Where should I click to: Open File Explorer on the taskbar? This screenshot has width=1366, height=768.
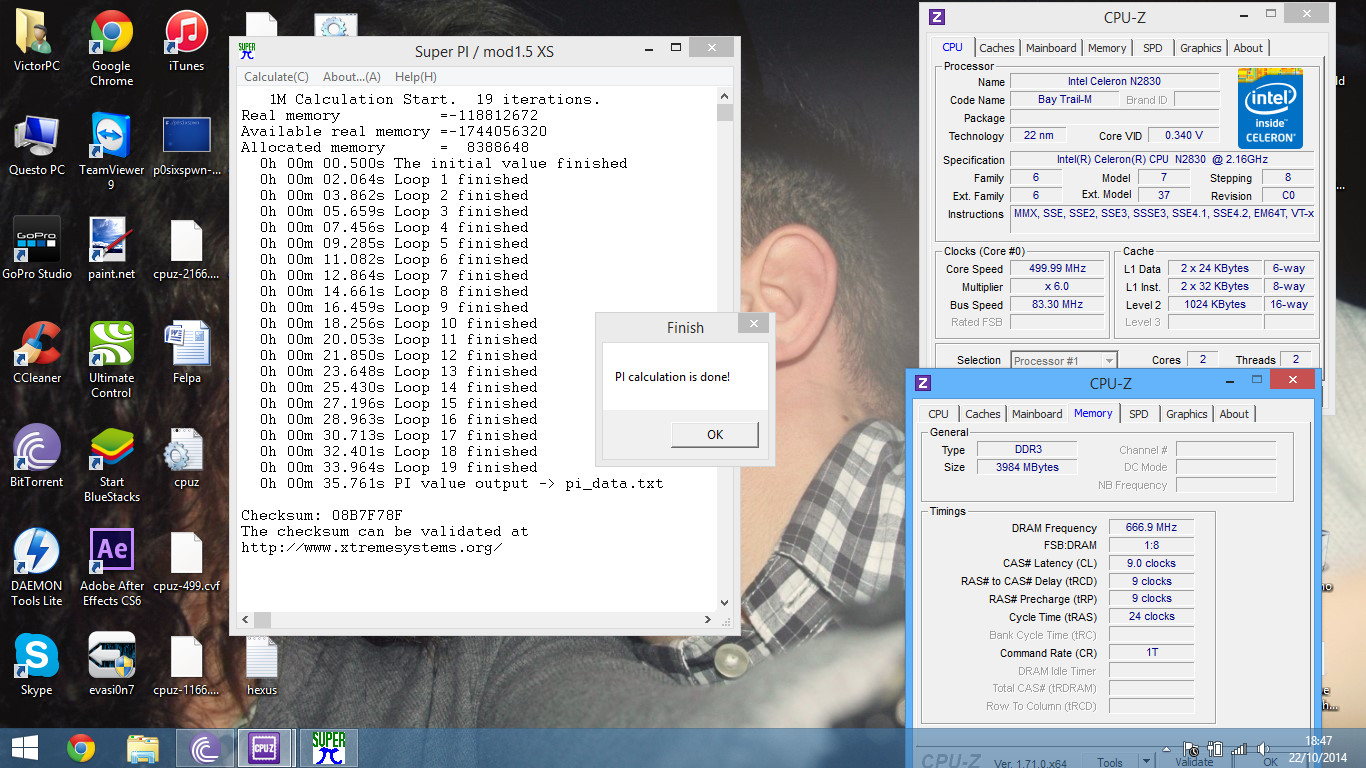click(x=143, y=748)
